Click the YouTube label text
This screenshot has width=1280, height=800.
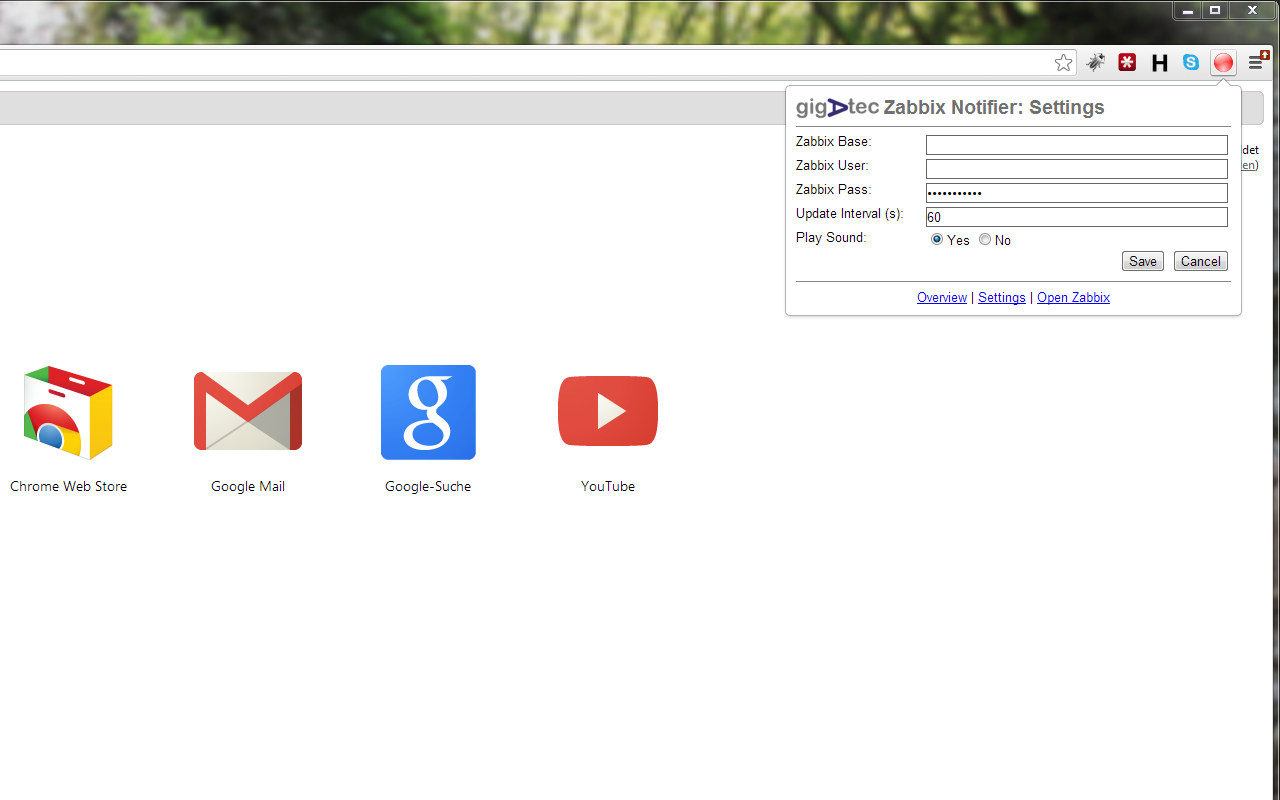click(x=608, y=486)
